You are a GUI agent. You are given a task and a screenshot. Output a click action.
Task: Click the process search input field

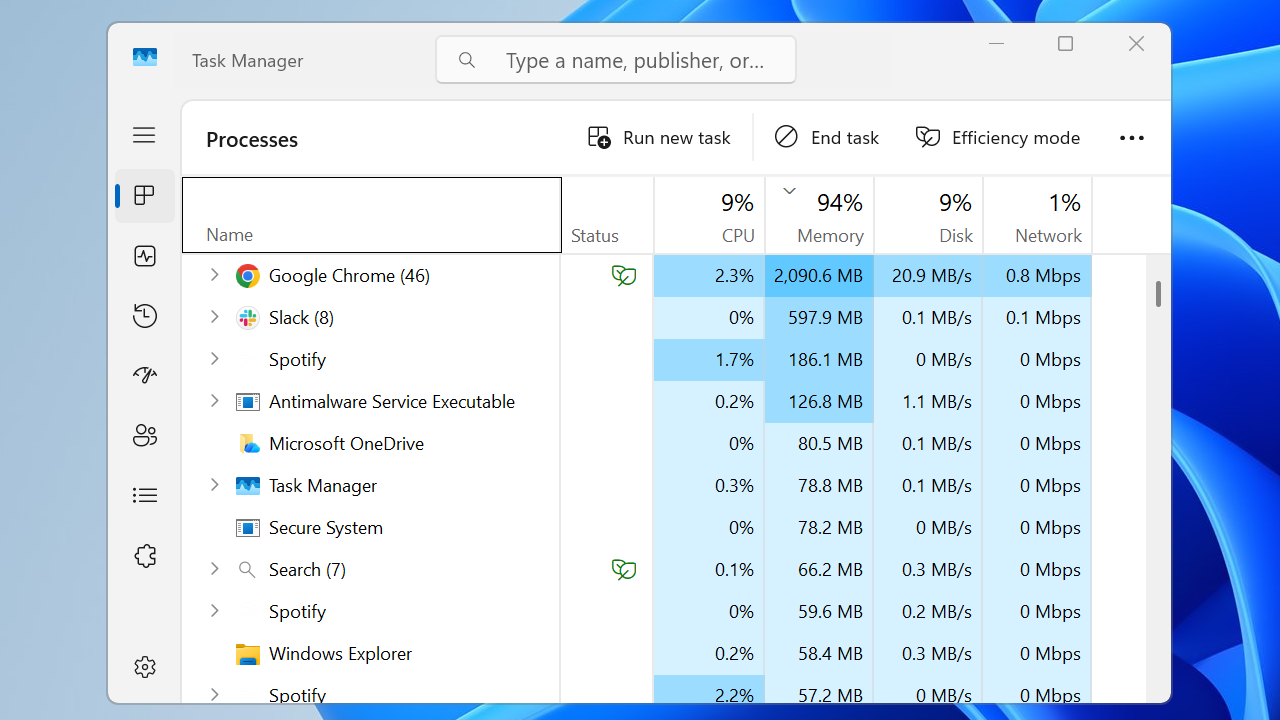click(x=616, y=60)
